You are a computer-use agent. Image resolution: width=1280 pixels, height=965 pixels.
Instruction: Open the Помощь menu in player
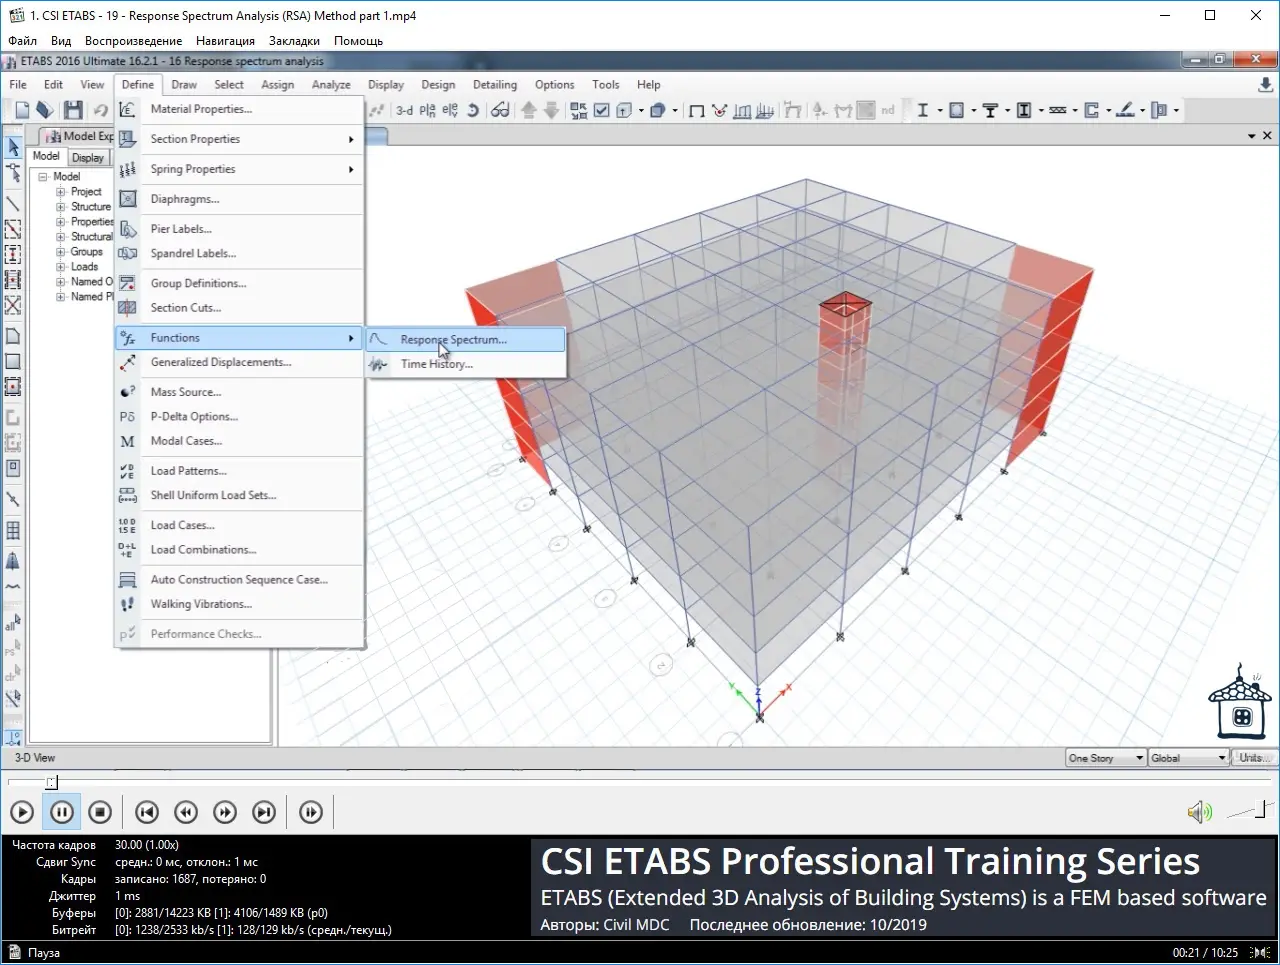(x=358, y=41)
